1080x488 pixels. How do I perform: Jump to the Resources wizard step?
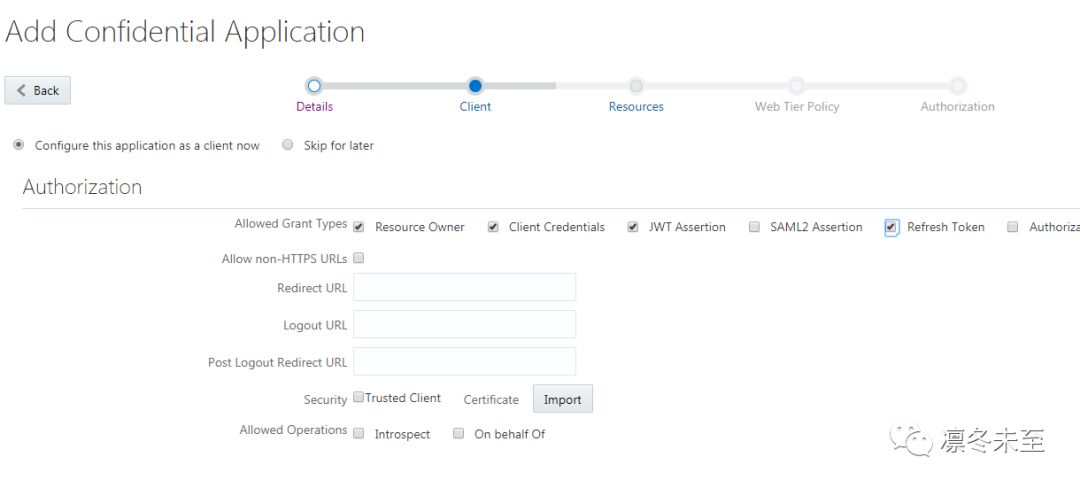tap(636, 86)
